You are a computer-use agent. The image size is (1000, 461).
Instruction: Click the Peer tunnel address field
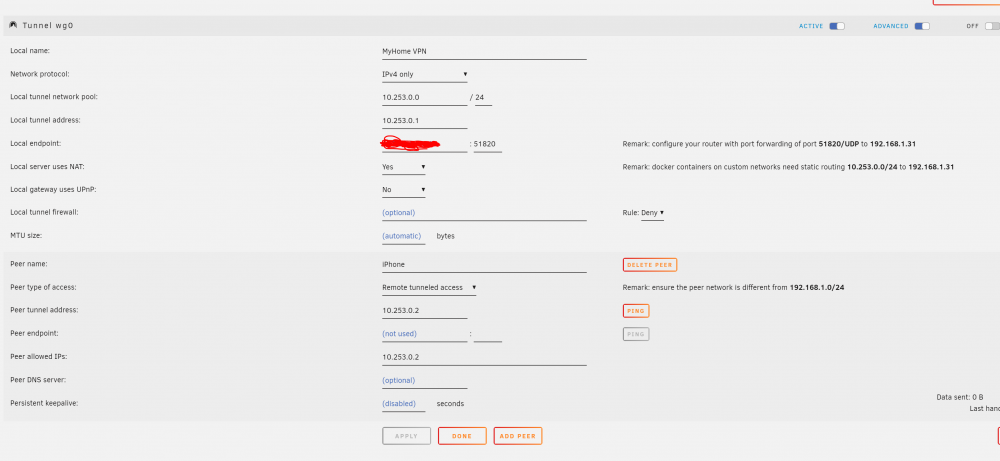pos(425,311)
